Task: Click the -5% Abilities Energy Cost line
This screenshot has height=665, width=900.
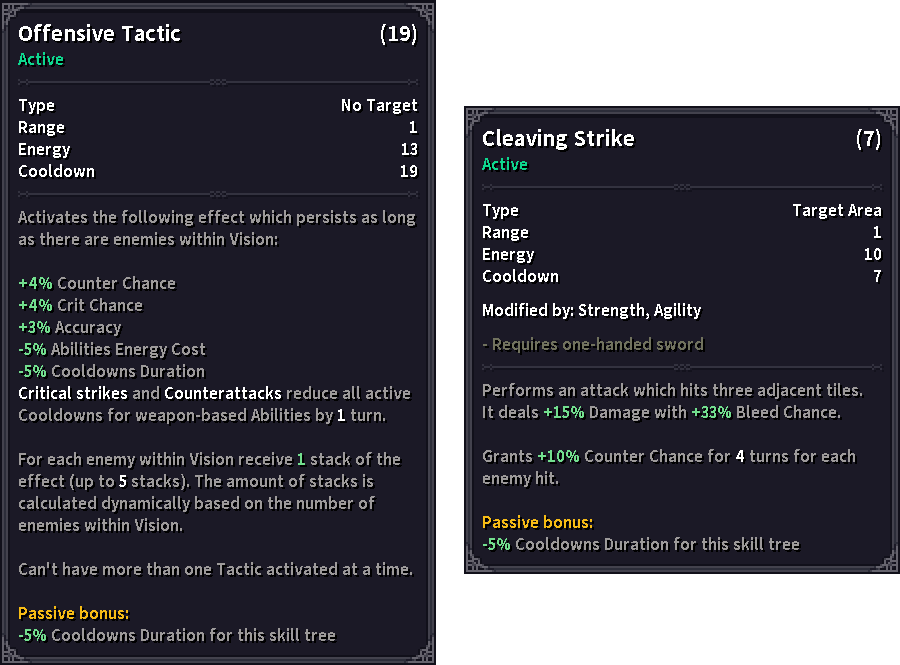Action: tap(112, 350)
